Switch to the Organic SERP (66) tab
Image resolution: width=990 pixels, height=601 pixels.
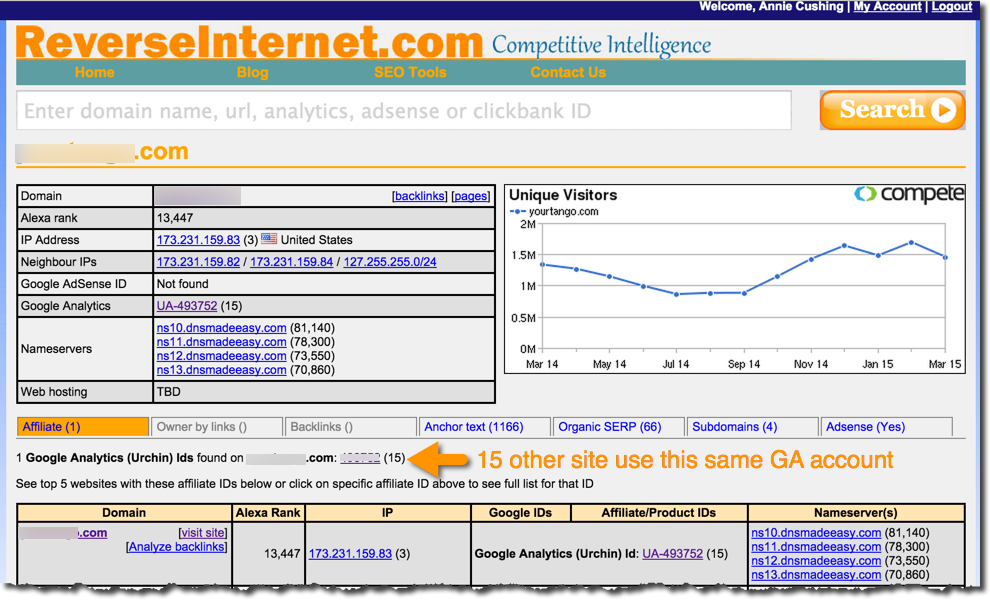pos(618,427)
